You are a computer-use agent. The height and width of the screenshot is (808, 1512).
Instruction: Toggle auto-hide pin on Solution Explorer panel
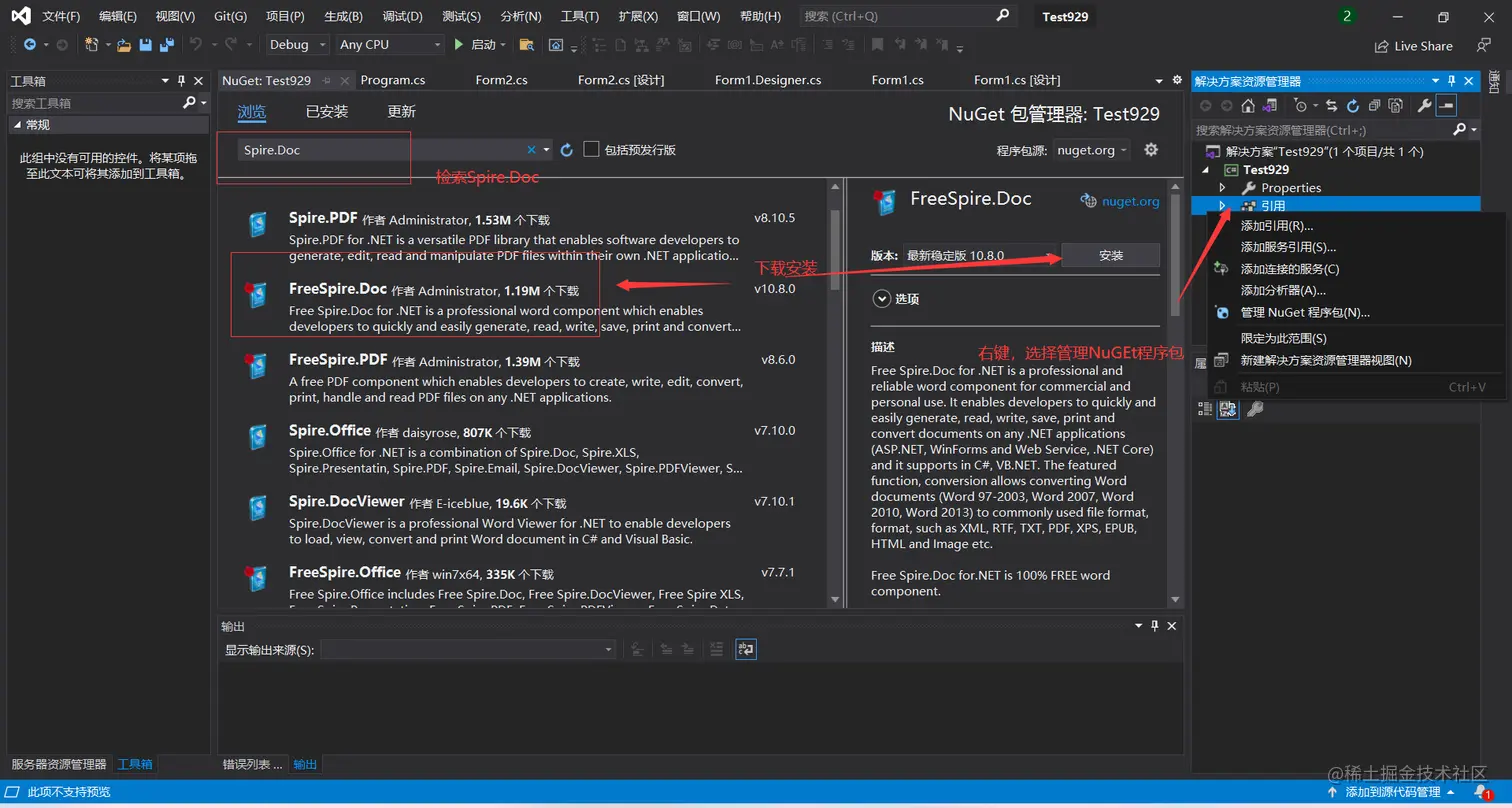pos(1453,81)
